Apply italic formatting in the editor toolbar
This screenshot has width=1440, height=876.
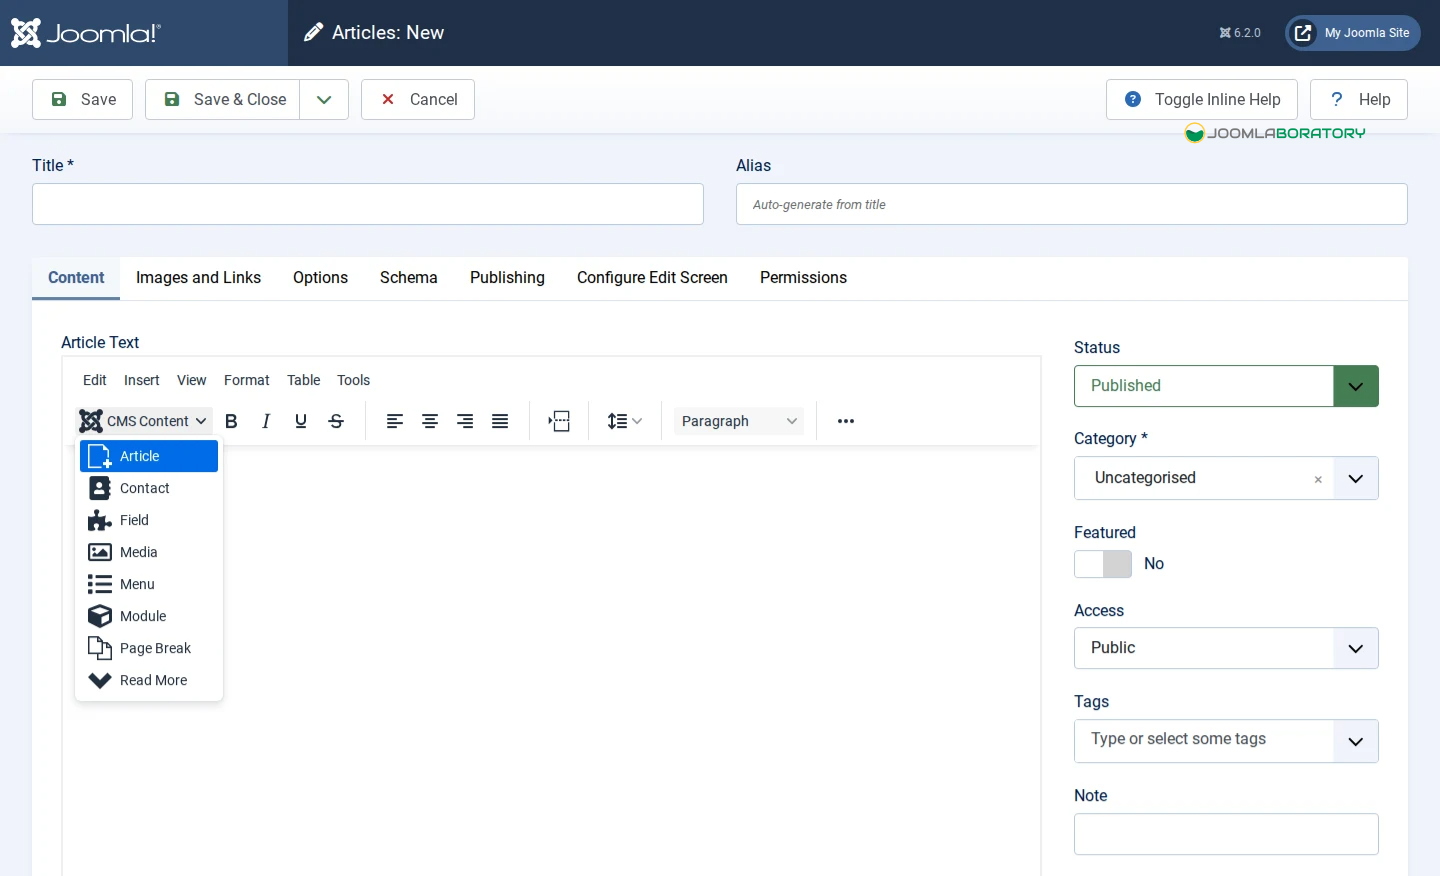[266, 421]
